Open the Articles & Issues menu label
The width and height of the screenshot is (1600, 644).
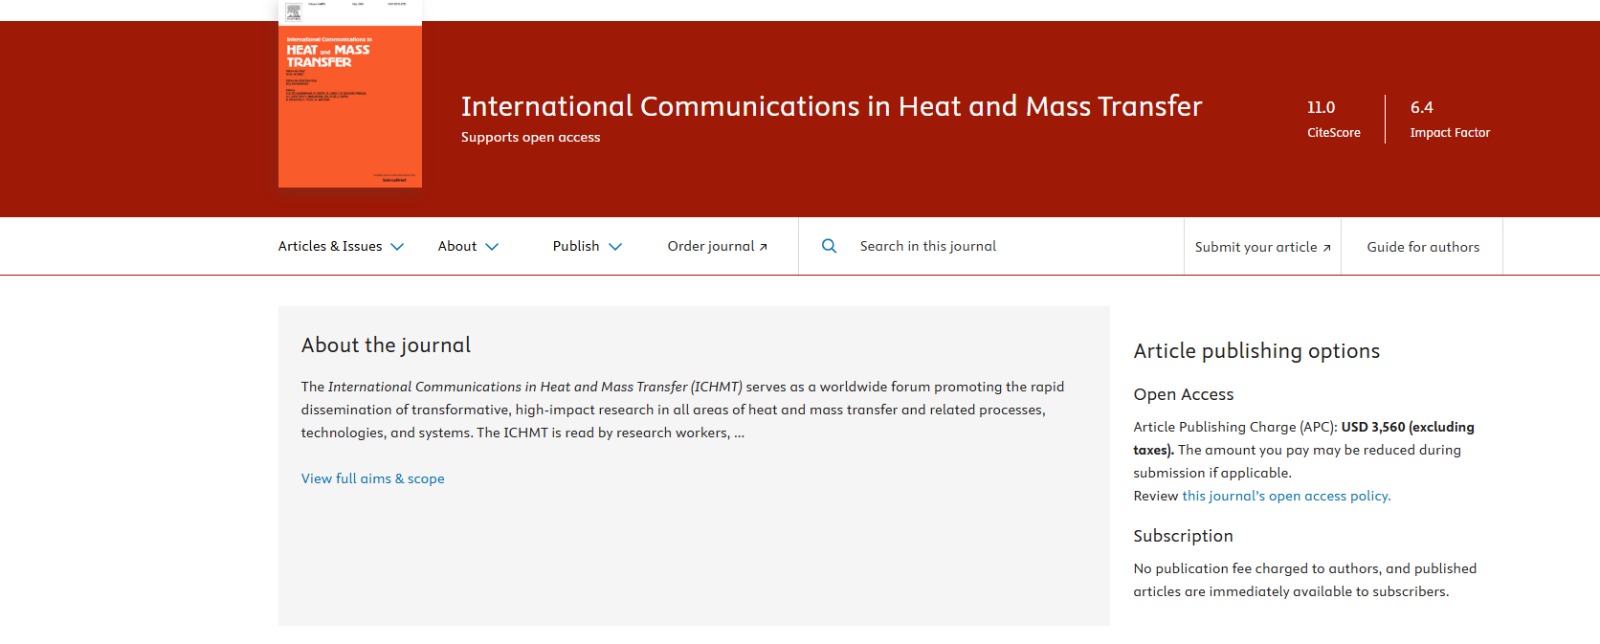click(330, 246)
